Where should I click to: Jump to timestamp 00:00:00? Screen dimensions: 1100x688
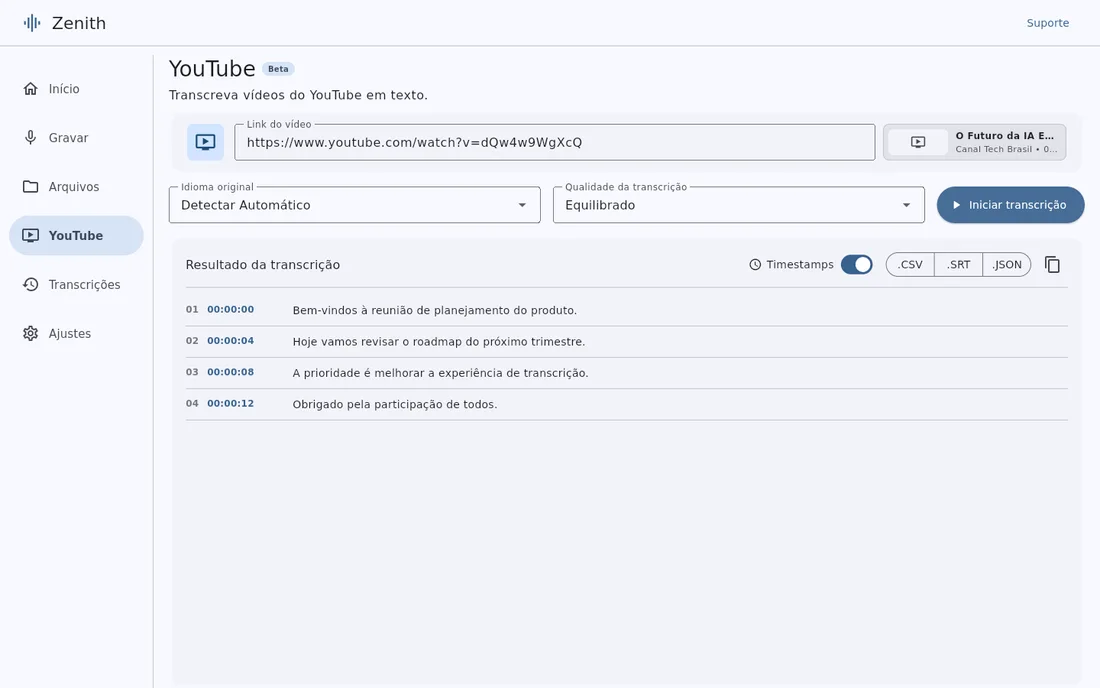click(230, 309)
